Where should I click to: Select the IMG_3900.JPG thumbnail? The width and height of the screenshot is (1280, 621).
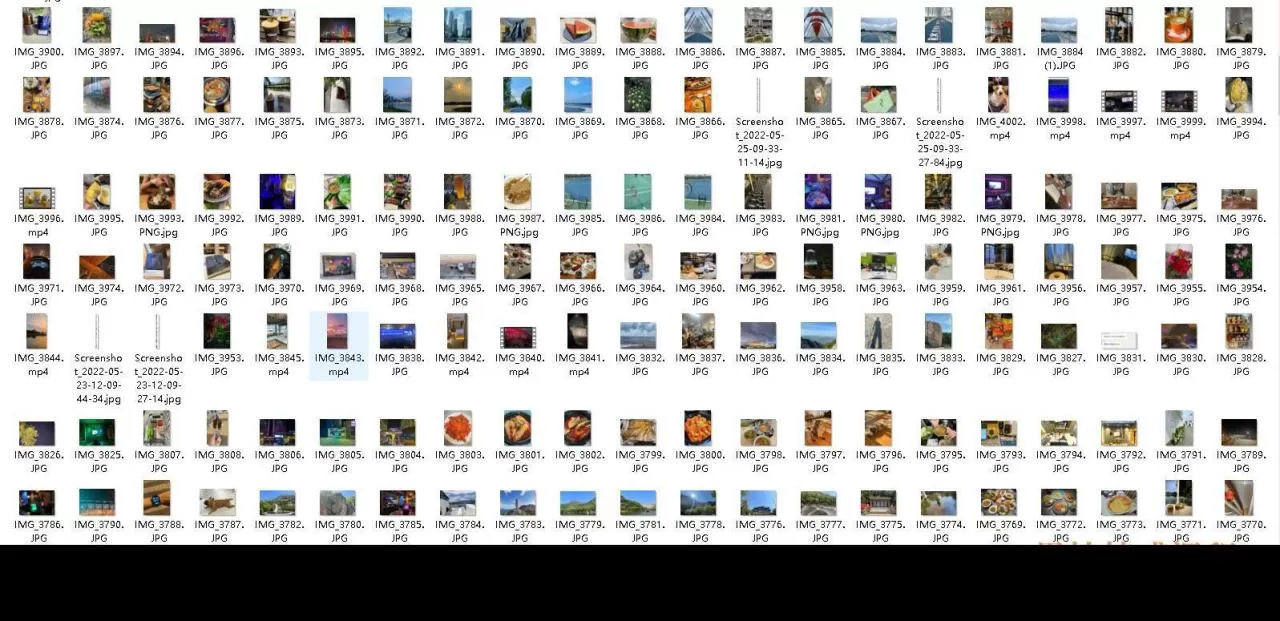(38, 26)
